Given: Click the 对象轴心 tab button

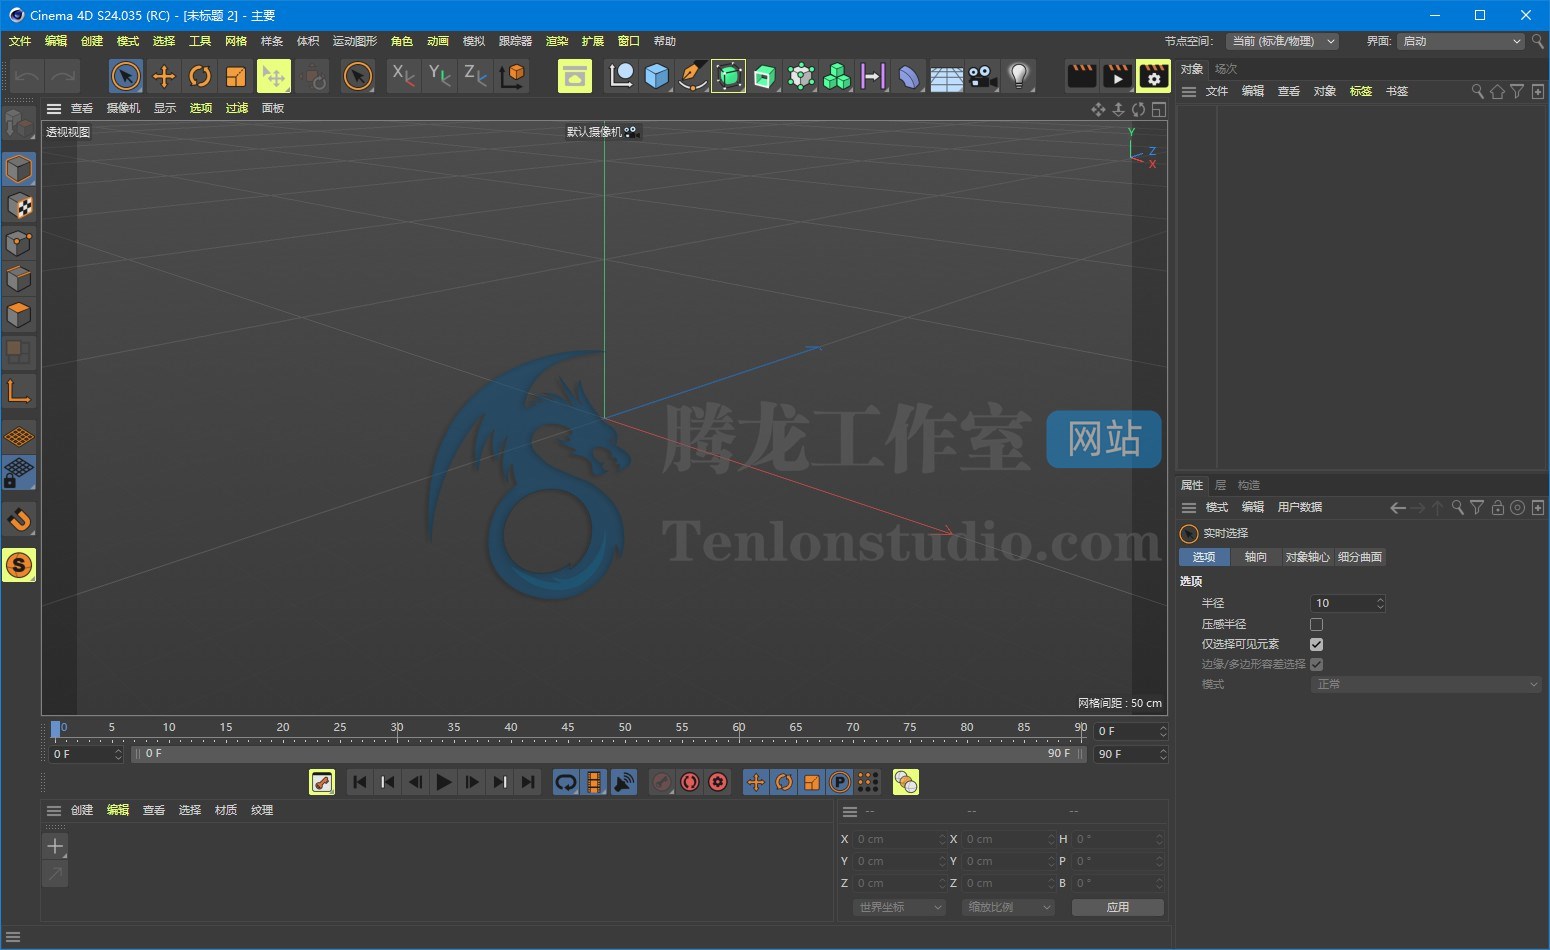Looking at the screenshot, I should pos(1307,557).
